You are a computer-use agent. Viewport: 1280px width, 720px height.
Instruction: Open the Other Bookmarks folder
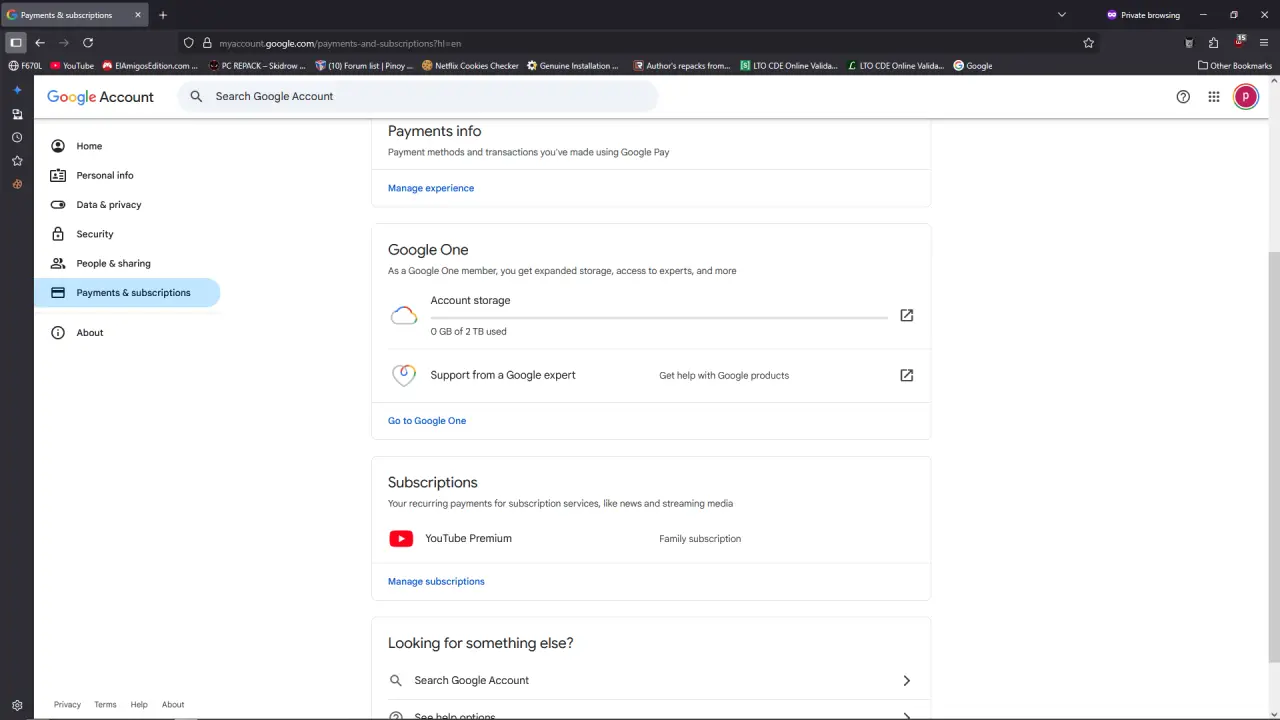[x=1235, y=66]
